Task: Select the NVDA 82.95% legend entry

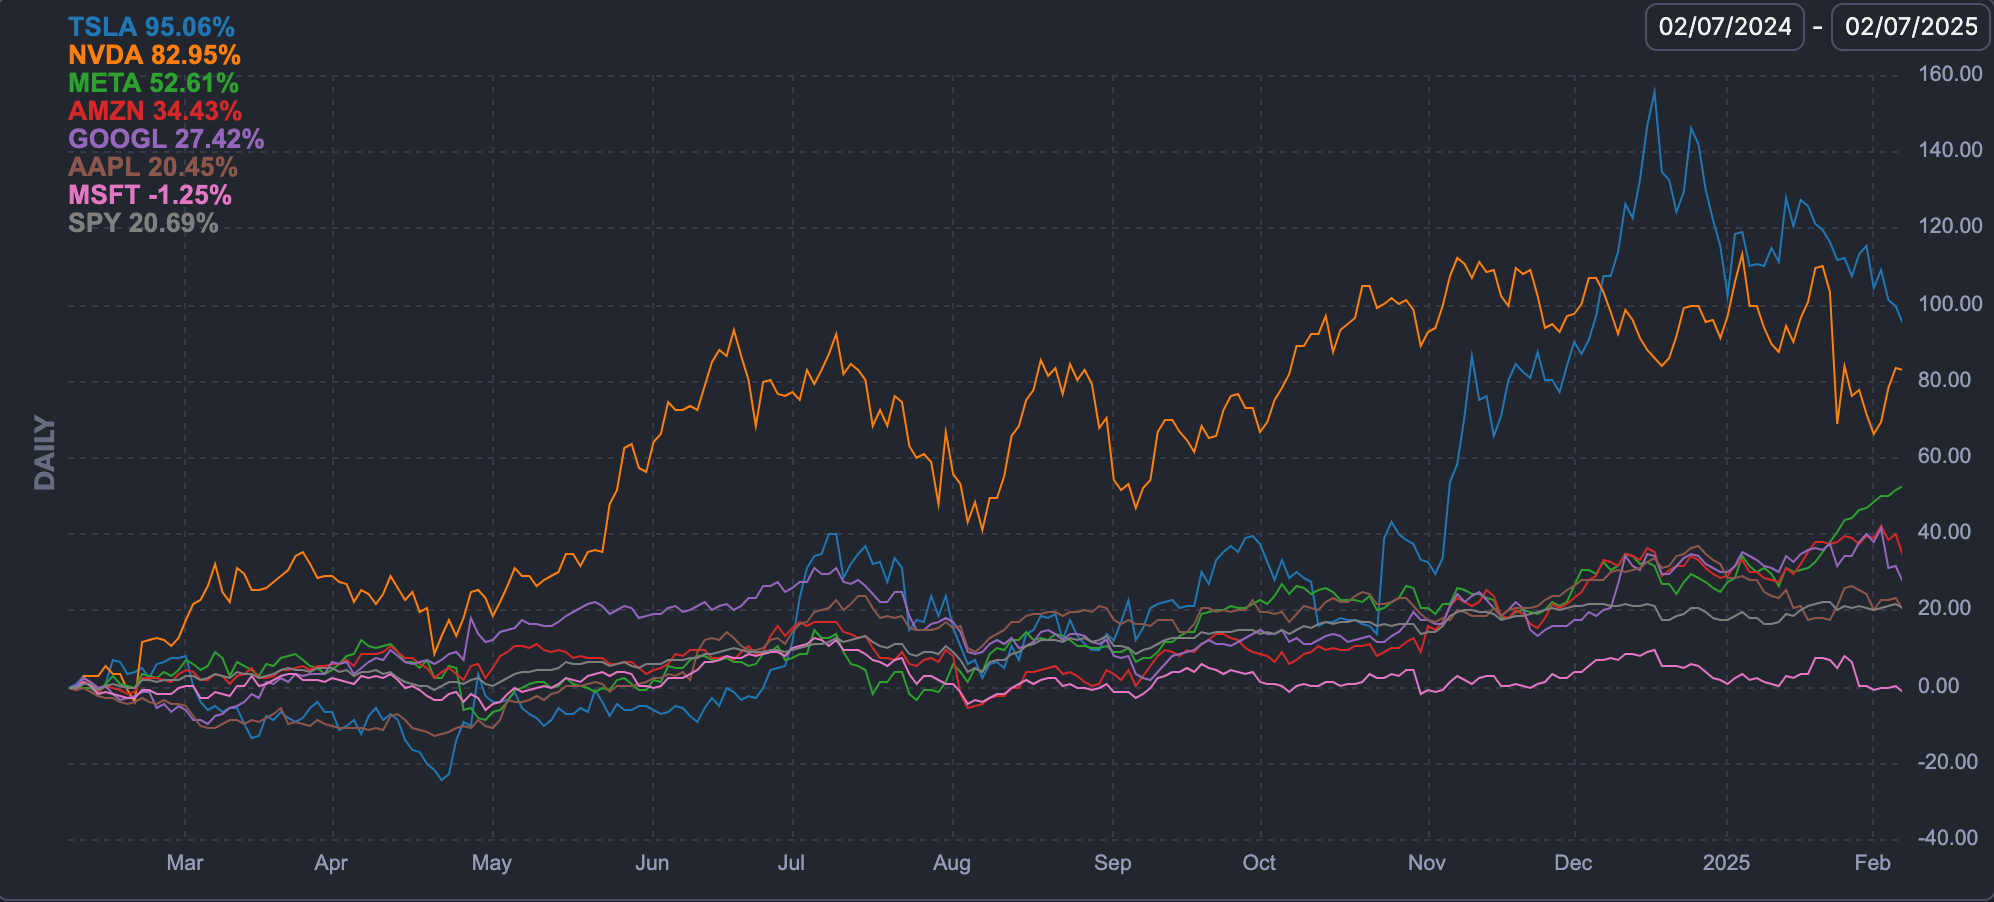Action: [x=154, y=55]
